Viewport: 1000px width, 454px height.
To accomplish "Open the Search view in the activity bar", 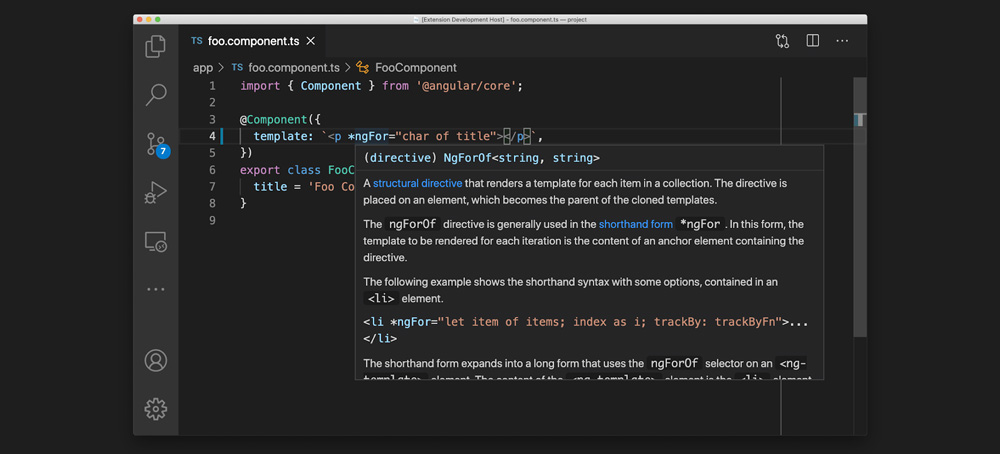I will (x=155, y=95).
